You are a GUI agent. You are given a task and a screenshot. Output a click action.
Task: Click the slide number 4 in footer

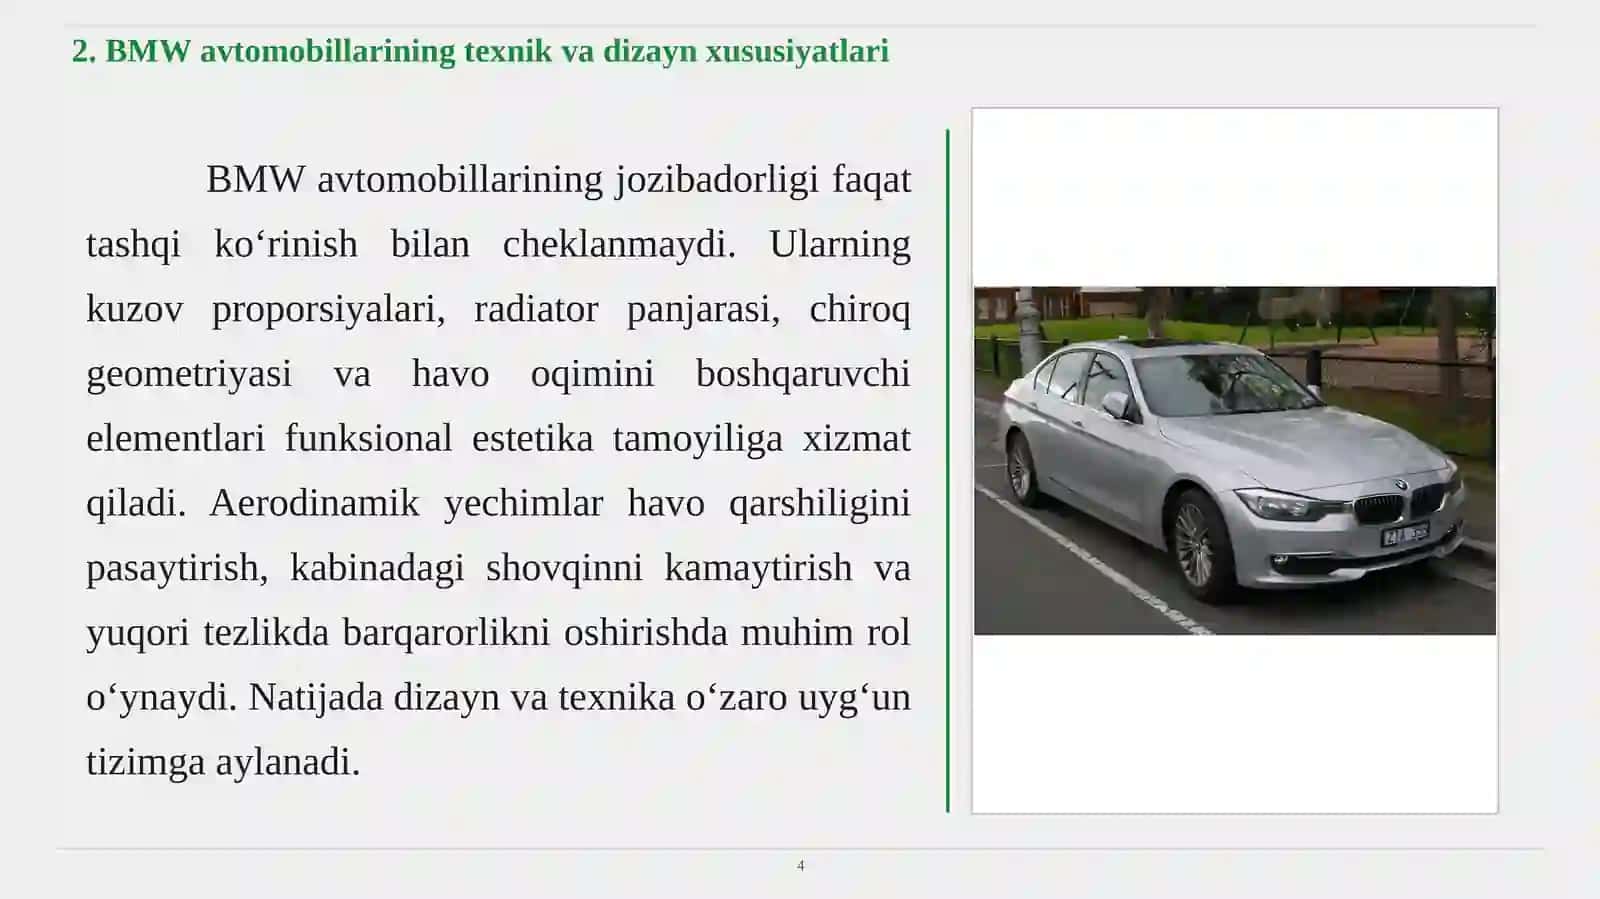(800, 866)
